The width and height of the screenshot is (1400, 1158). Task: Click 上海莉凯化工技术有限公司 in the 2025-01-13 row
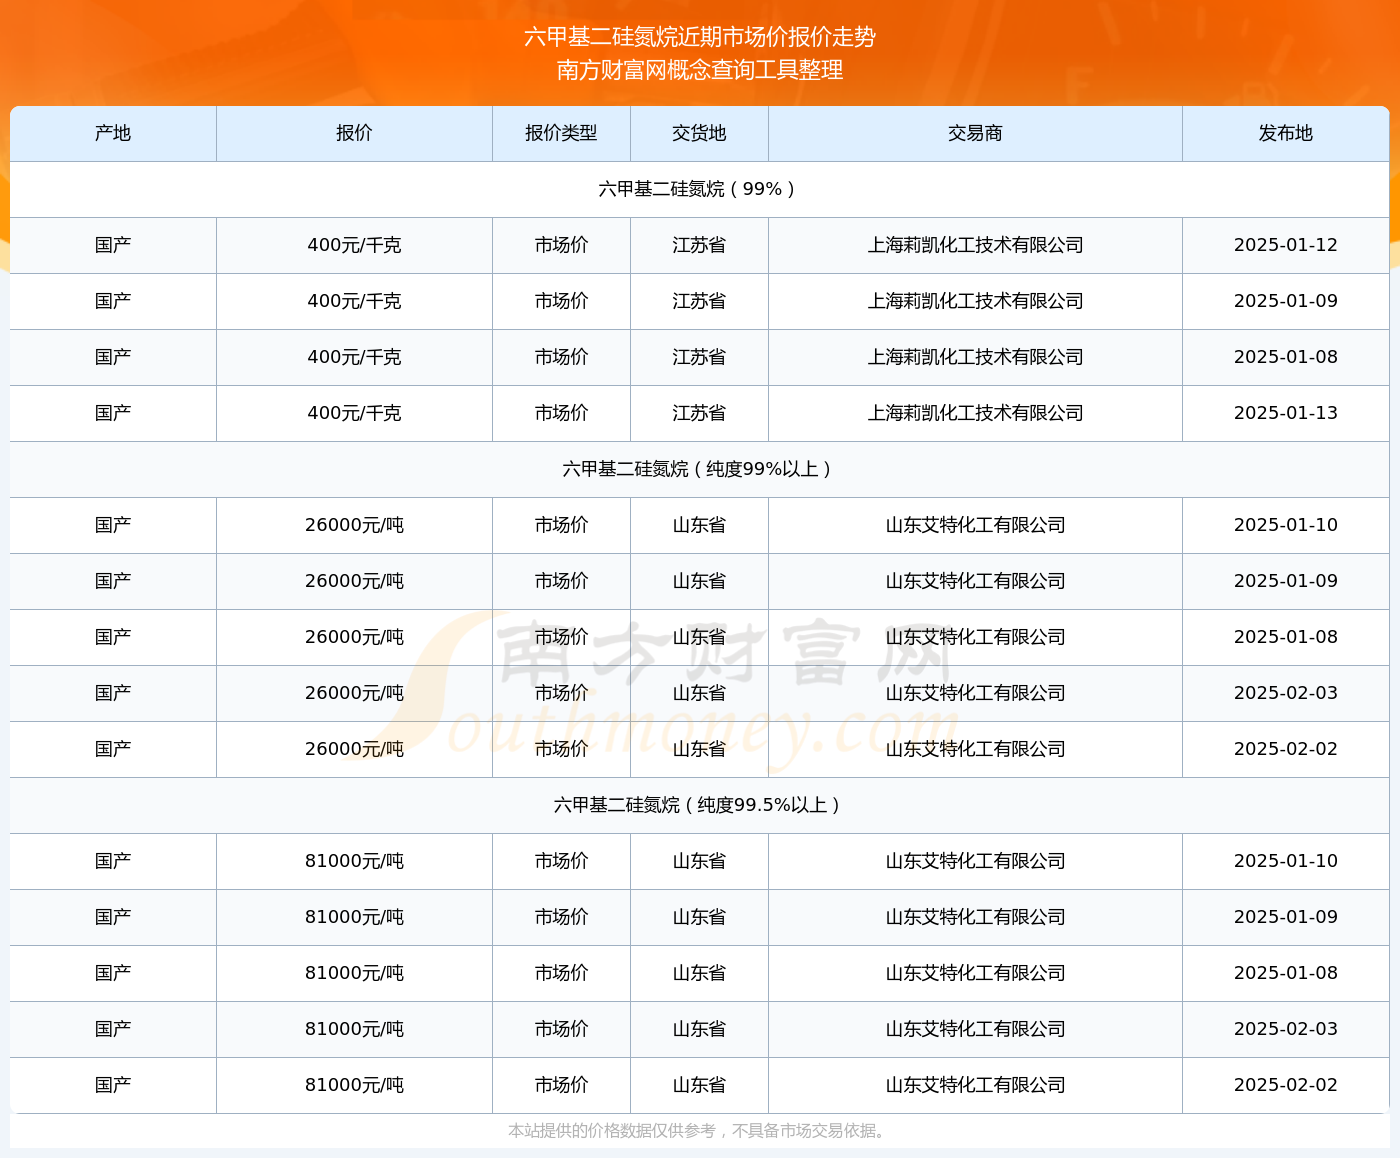[975, 413]
